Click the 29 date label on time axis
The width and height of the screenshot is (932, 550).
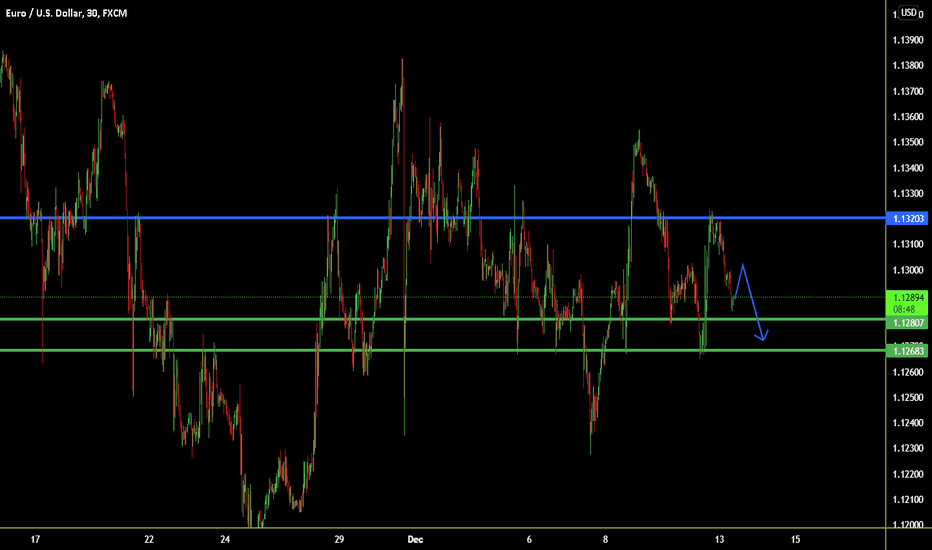point(339,540)
